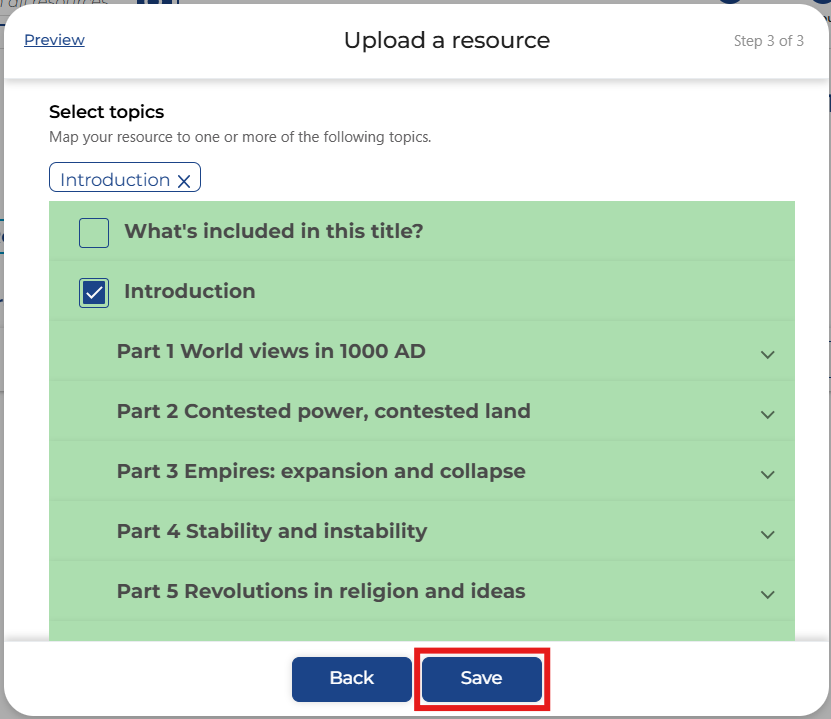The image size is (831, 719).
Task: Select 'Part 5 Revolutions in religion and ideas' label
Action: point(320,591)
